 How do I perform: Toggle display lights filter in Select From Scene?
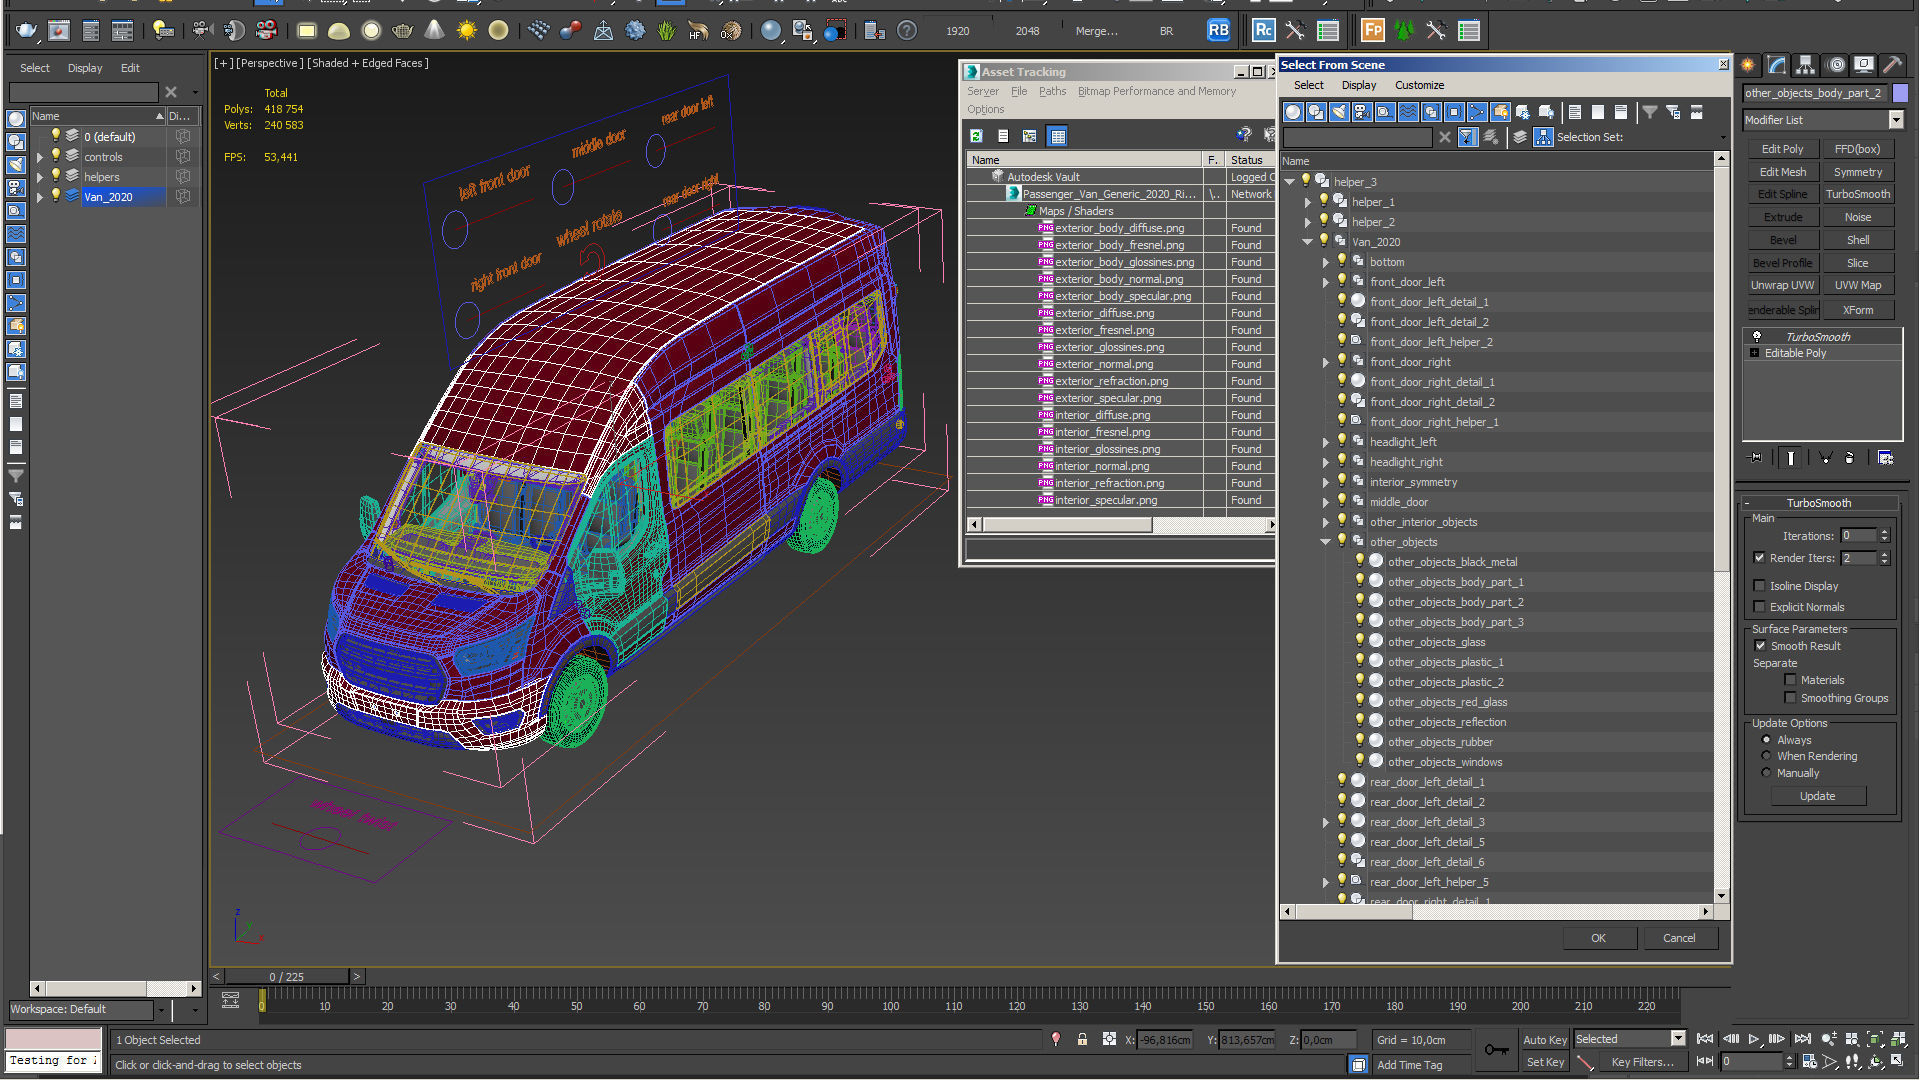pos(1339,112)
